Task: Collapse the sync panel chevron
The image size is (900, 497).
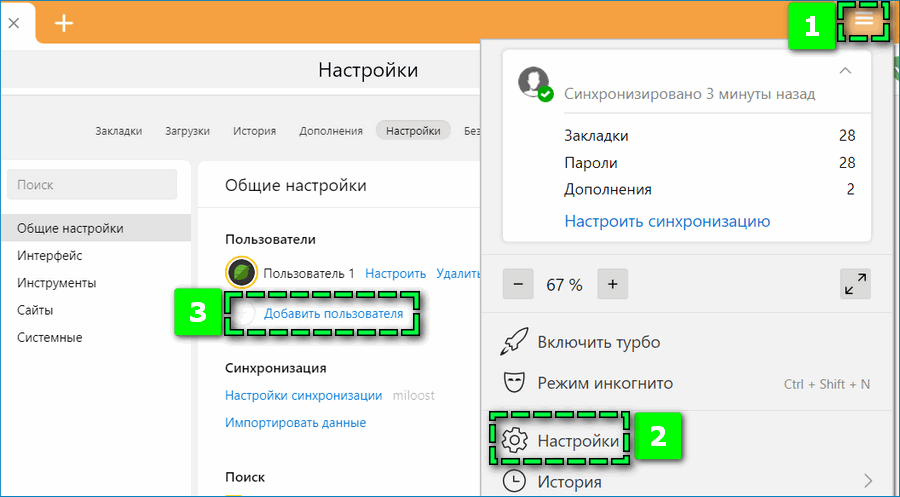Action: click(845, 71)
